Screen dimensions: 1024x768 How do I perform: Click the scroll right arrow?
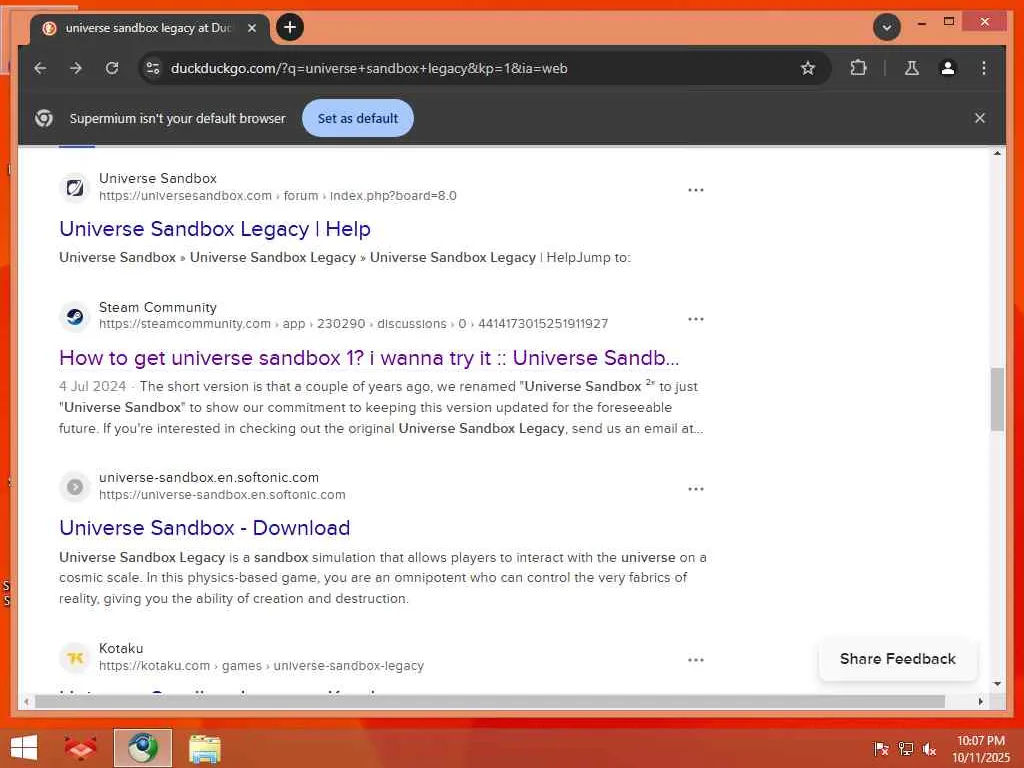coord(981,701)
